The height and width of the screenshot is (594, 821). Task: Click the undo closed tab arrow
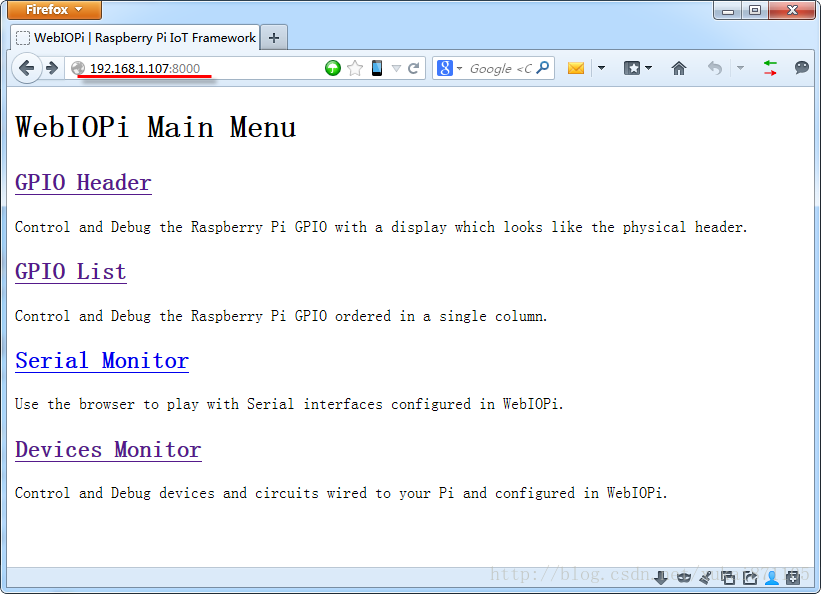(715, 68)
